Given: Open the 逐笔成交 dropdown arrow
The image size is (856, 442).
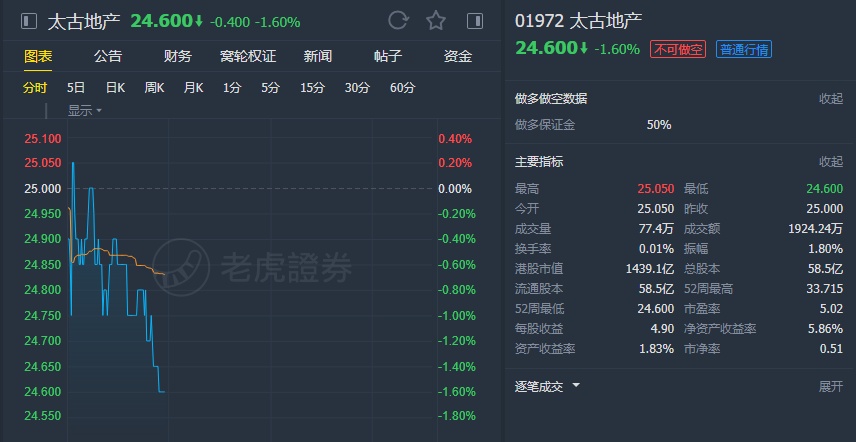Looking at the screenshot, I should [576, 386].
